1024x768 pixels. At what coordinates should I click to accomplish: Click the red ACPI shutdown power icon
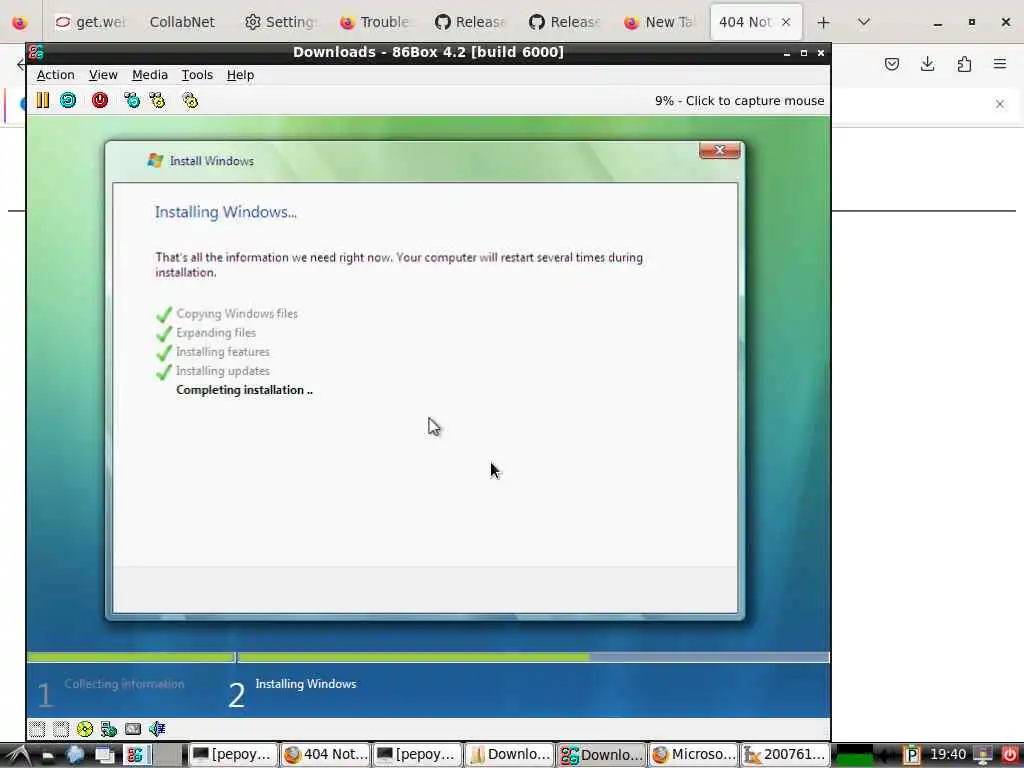click(x=100, y=100)
